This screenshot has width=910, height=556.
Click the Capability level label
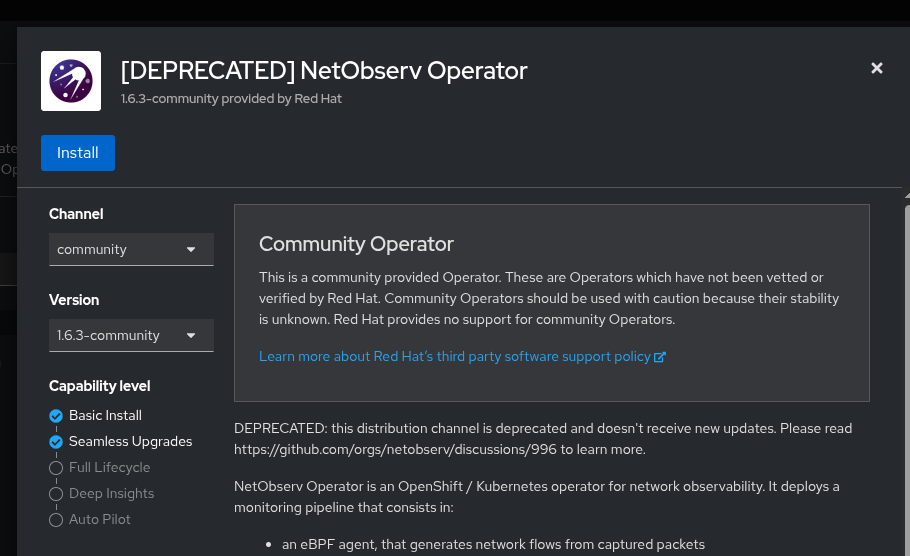point(99,386)
